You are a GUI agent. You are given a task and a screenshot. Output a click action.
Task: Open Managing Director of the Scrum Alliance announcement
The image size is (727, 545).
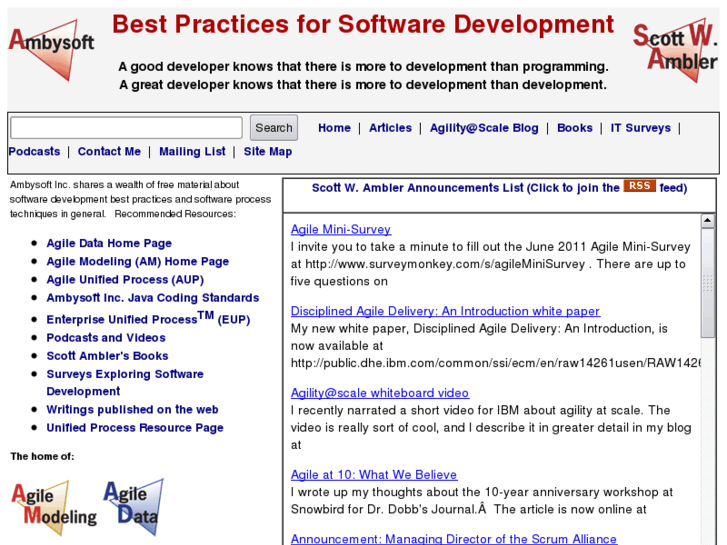point(453,539)
